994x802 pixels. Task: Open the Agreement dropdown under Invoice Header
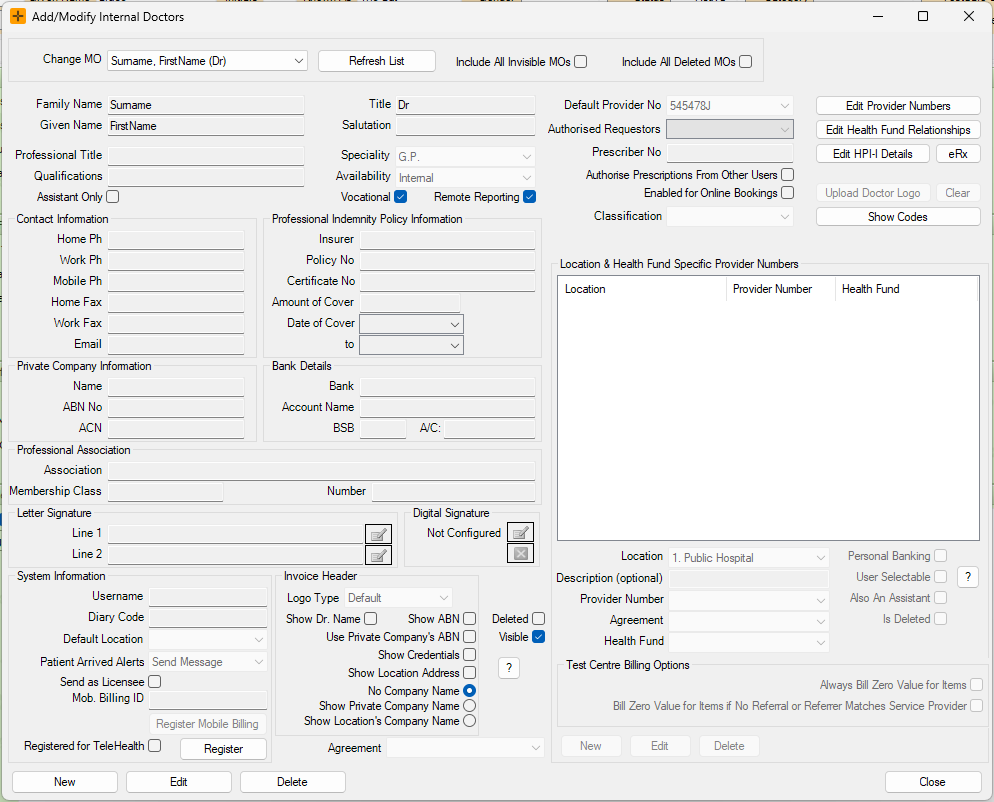click(465, 747)
